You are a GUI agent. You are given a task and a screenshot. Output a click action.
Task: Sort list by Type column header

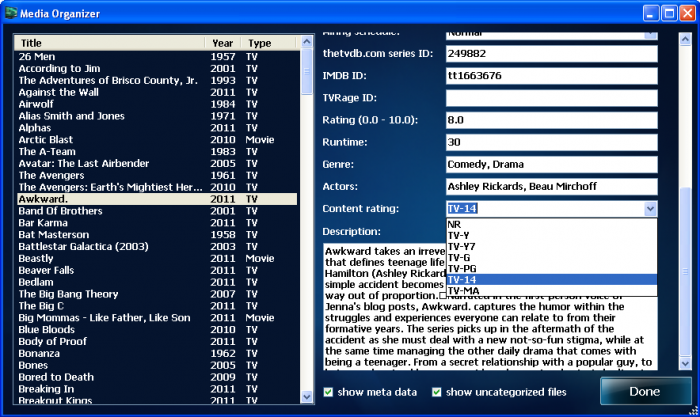268,43
